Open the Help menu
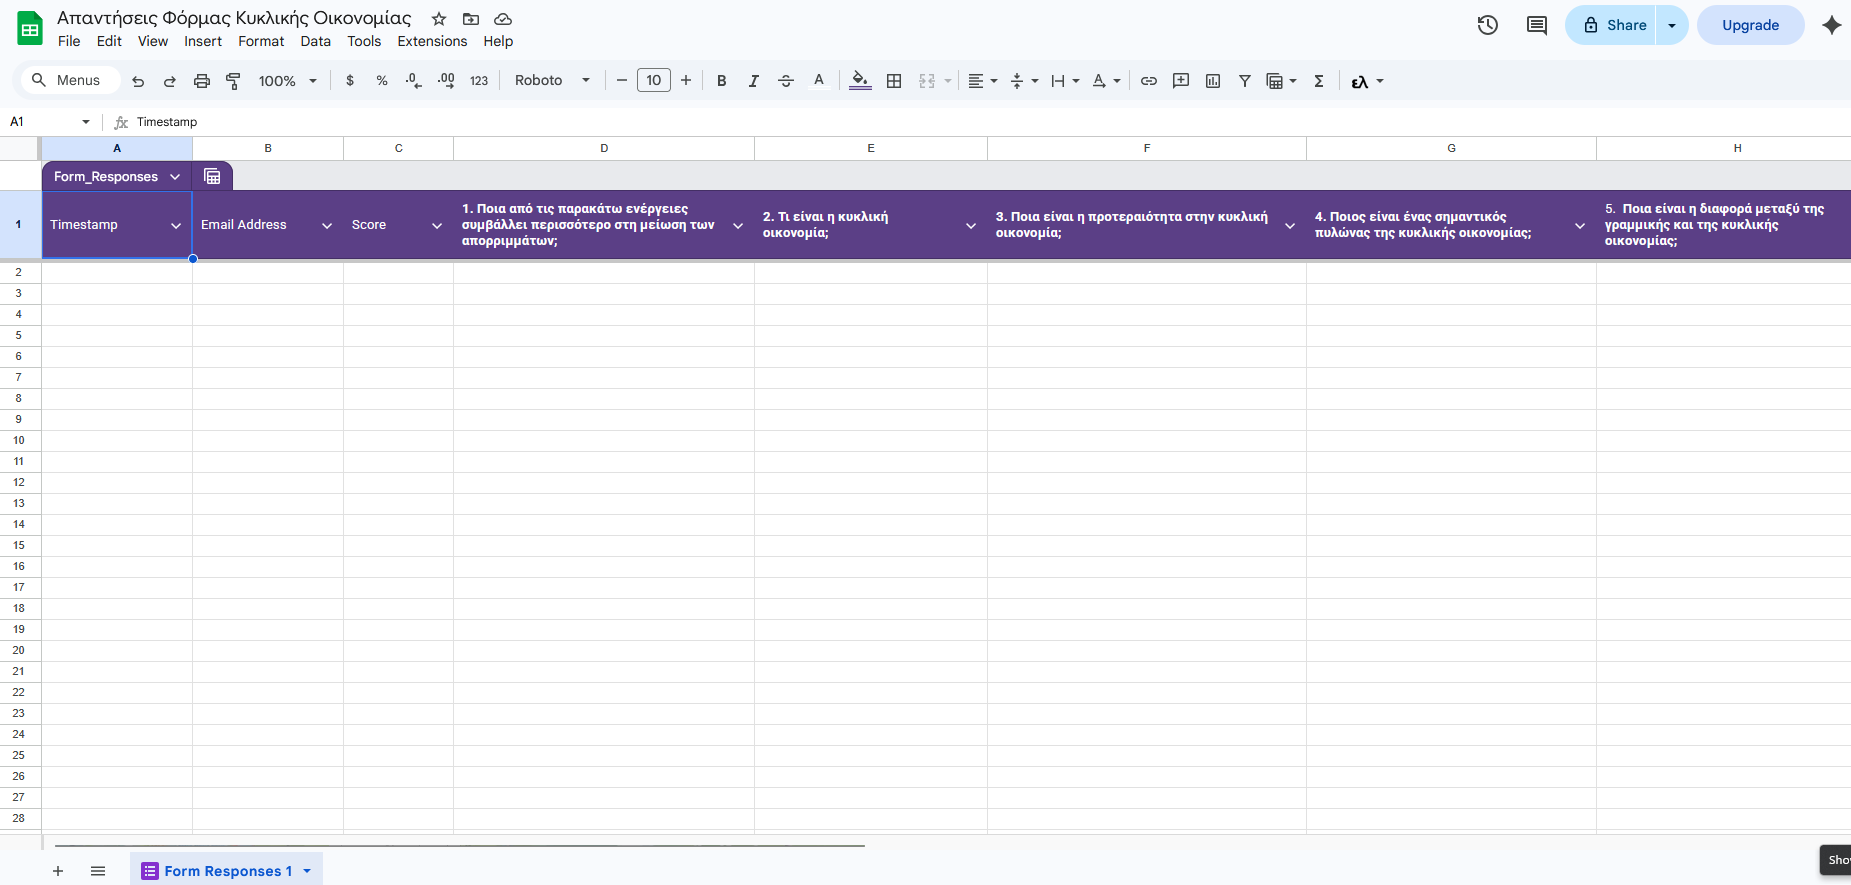This screenshot has width=1851, height=885. [498, 41]
